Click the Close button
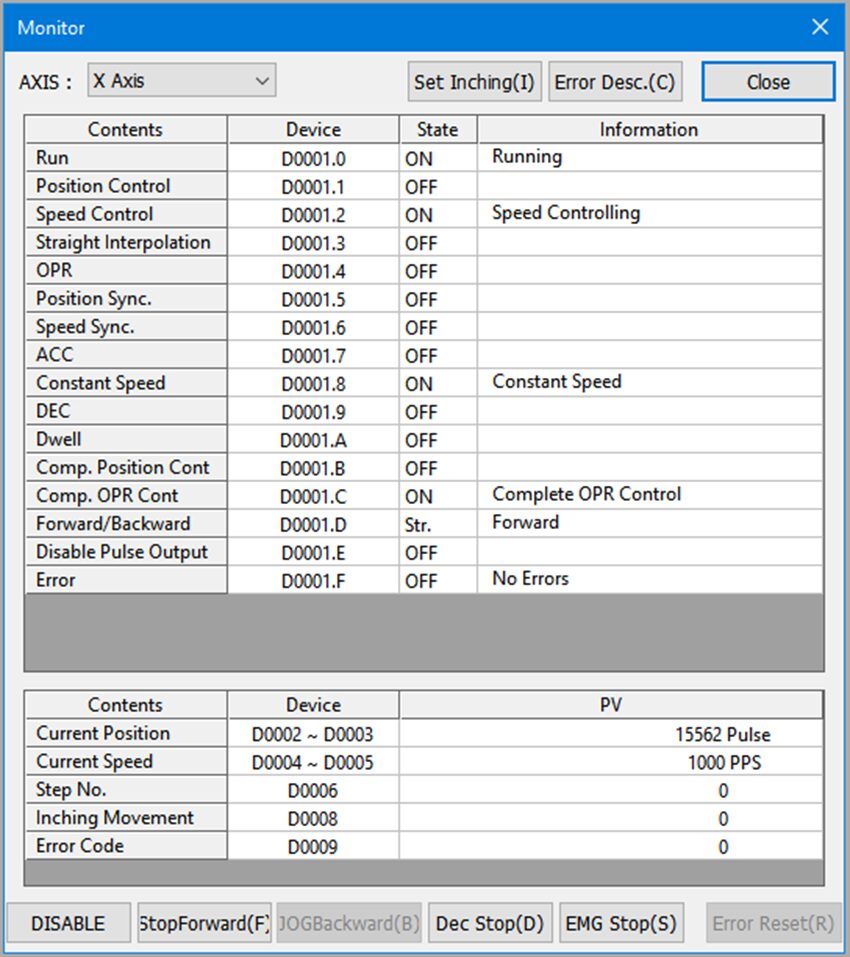Viewport: 850px width, 957px height. tap(768, 82)
